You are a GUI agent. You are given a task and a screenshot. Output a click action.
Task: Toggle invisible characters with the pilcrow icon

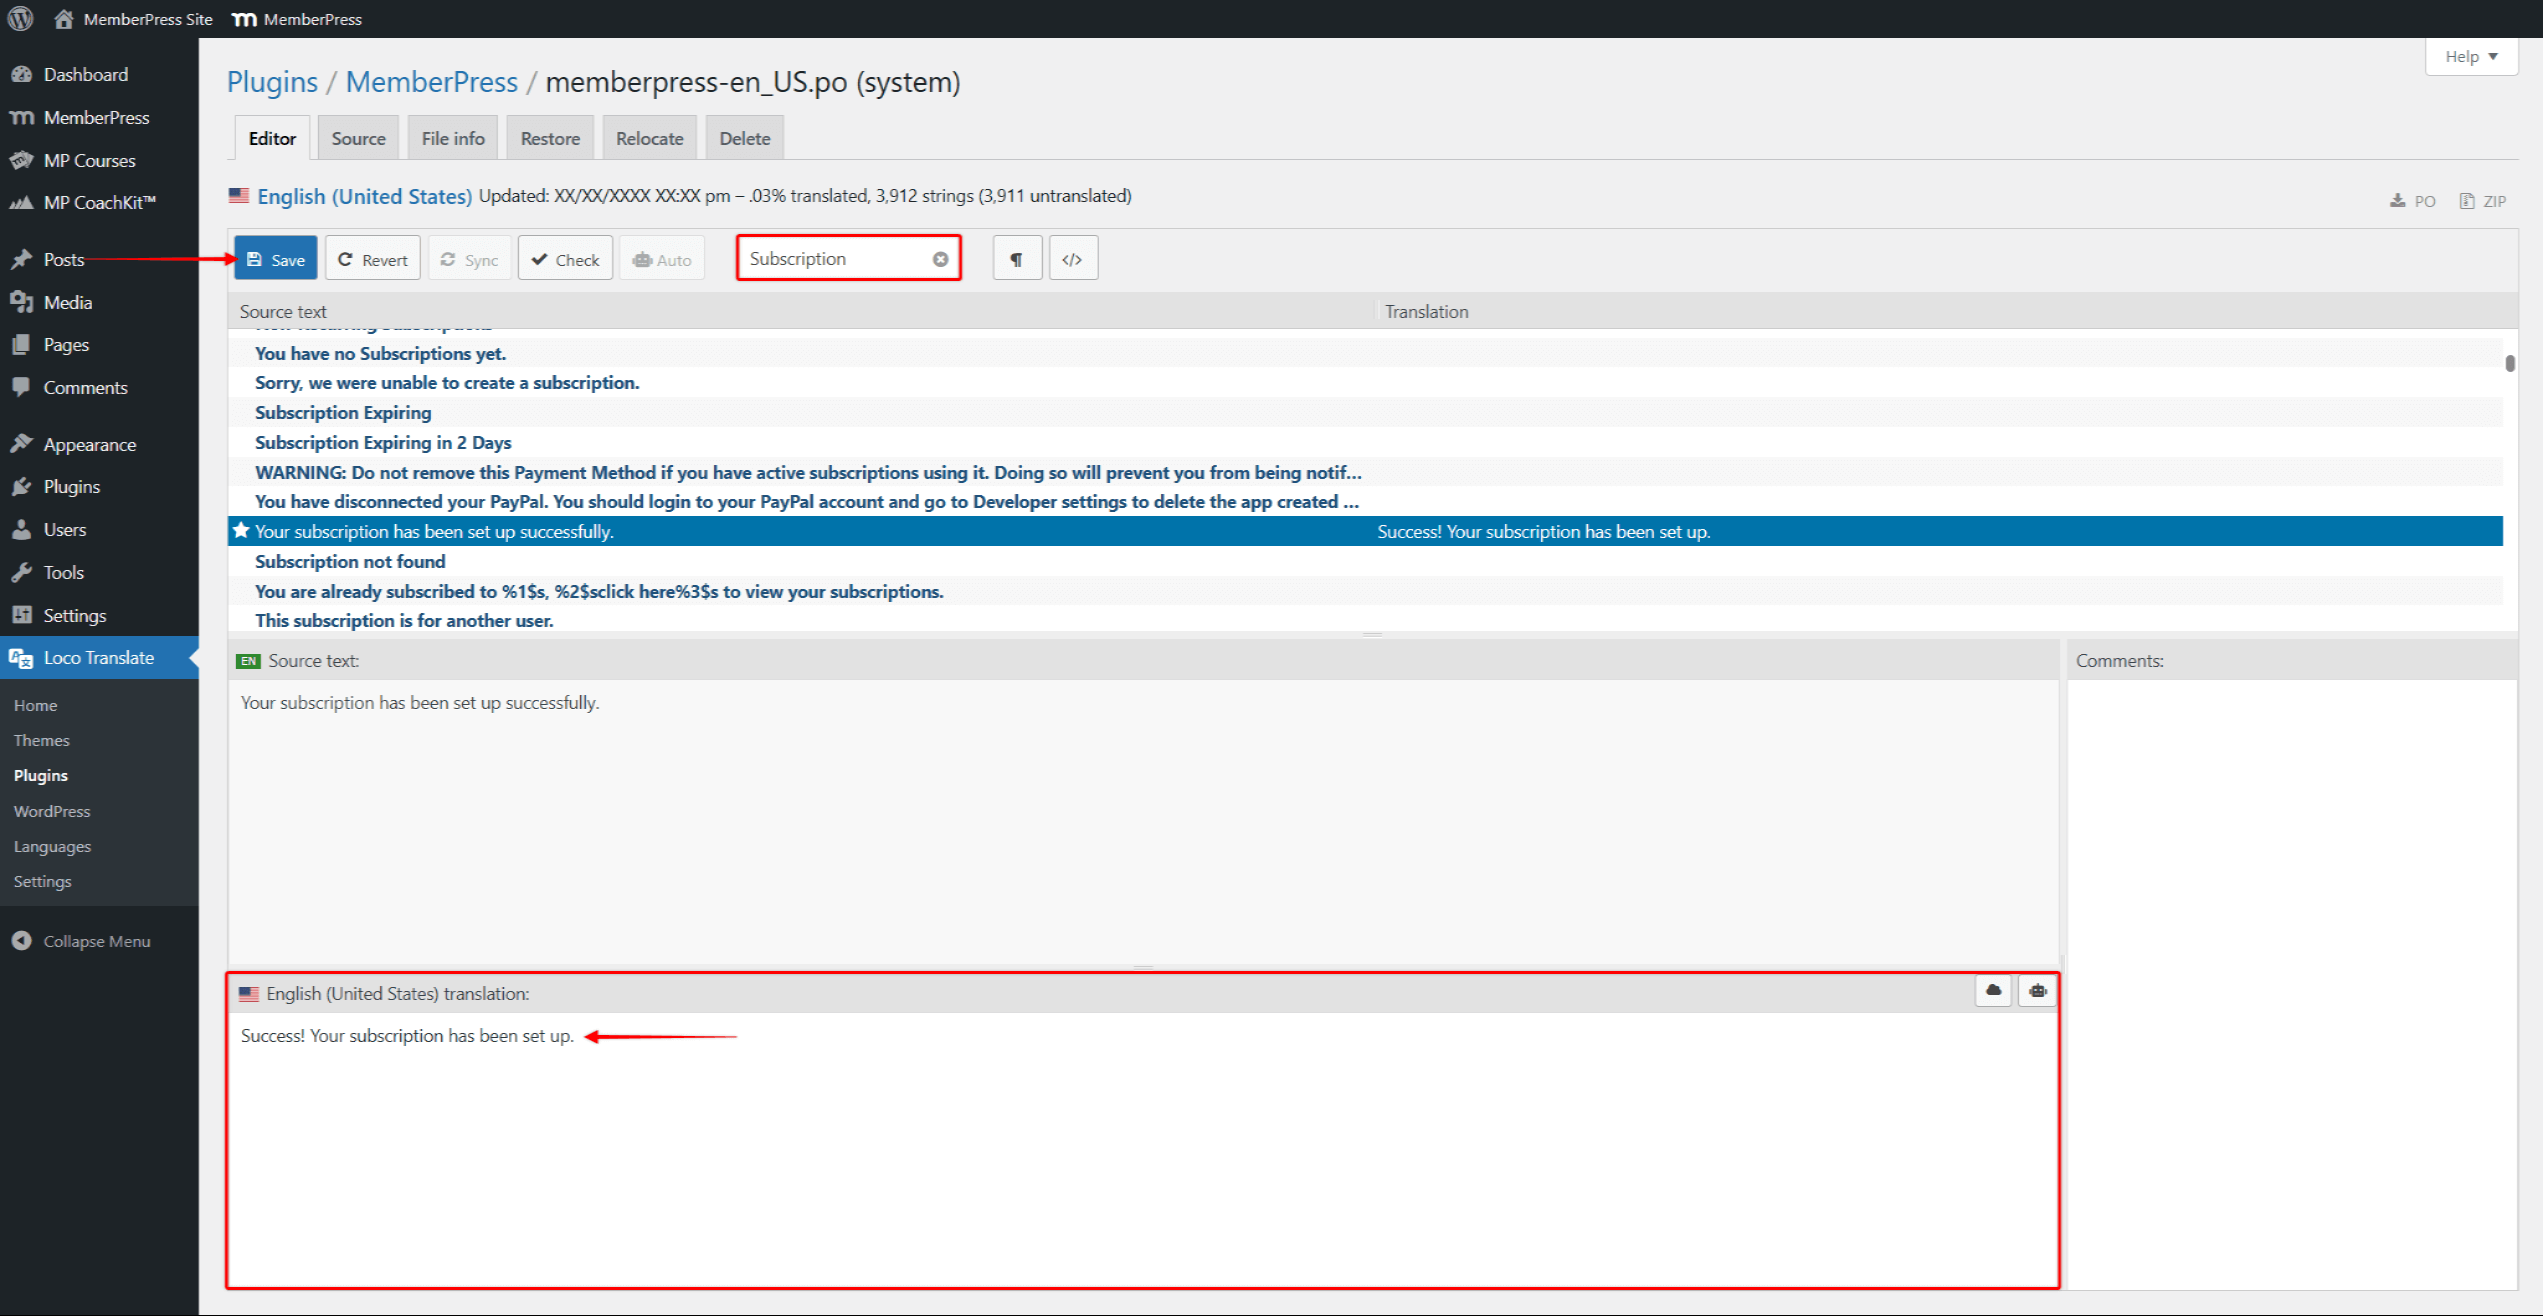(x=1016, y=259)
